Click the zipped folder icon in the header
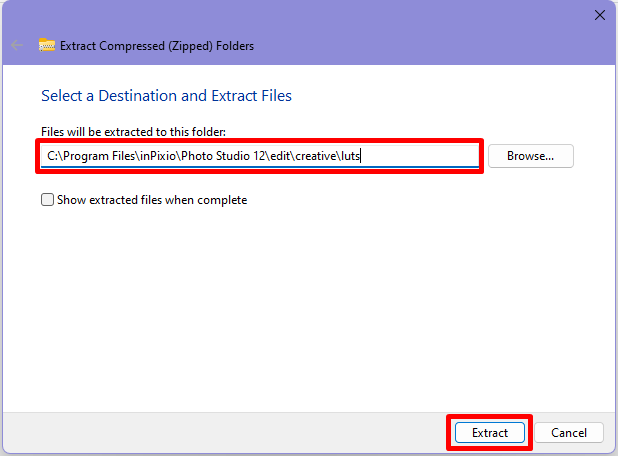The height and width of the screenshot is (456, 618). 47,45
